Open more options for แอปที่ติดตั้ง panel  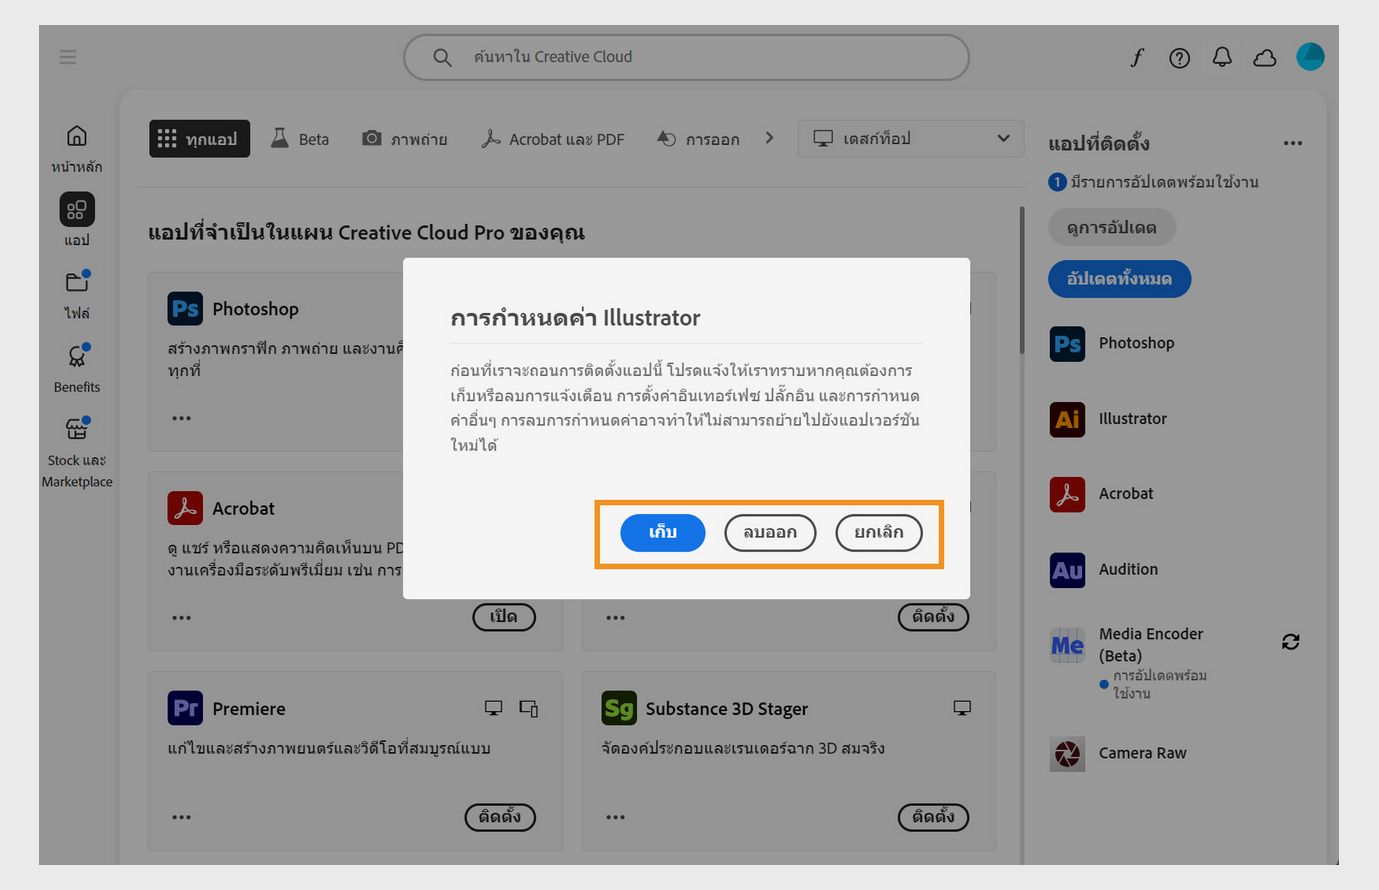(1293, 143)
